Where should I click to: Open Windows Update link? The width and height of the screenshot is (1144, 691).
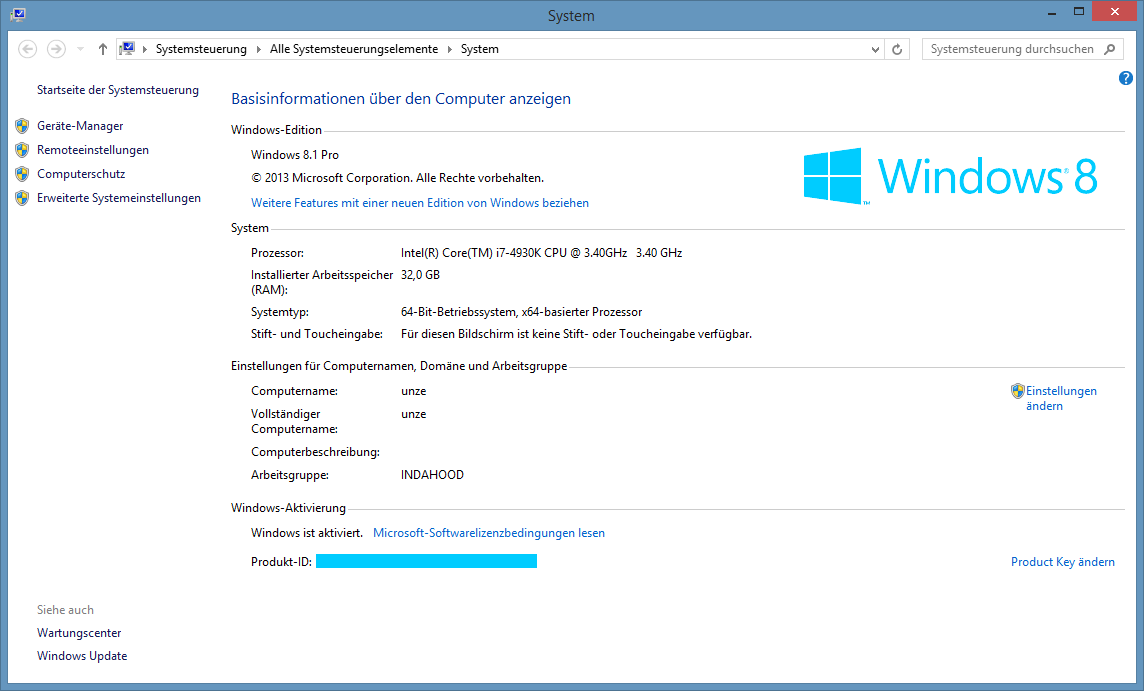82,656
